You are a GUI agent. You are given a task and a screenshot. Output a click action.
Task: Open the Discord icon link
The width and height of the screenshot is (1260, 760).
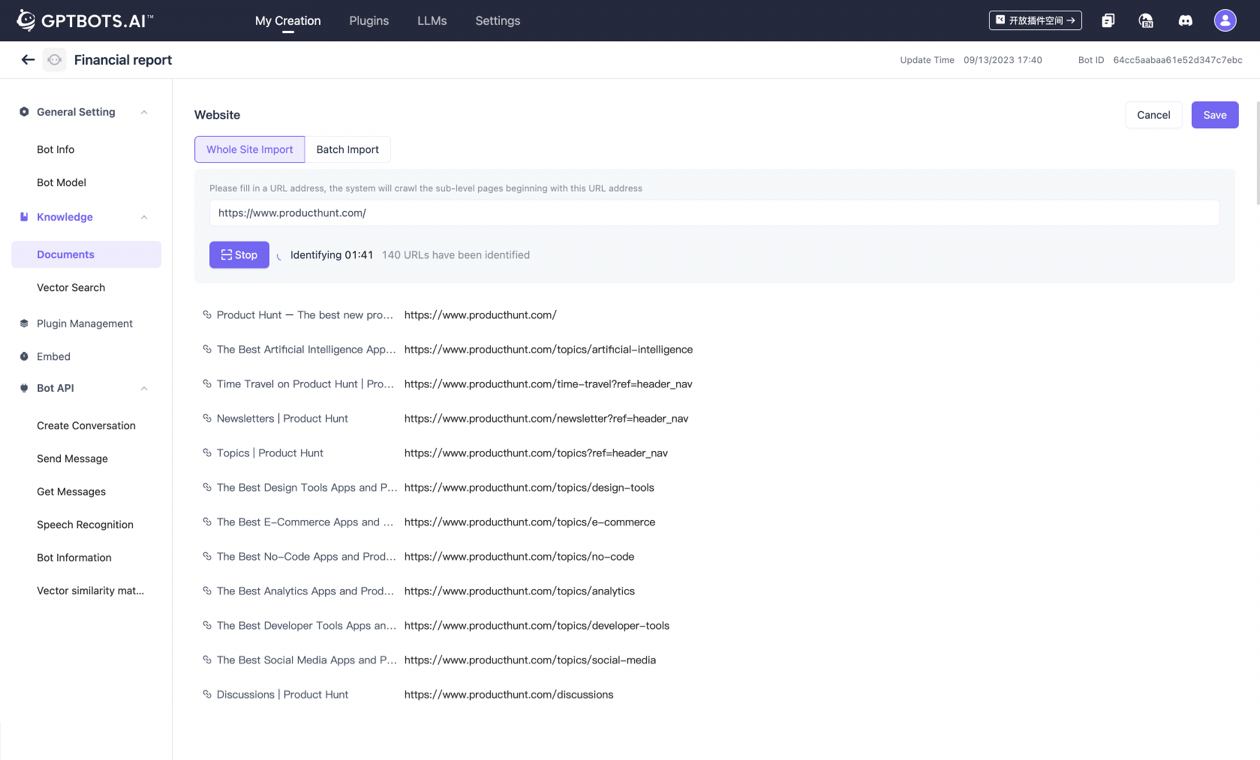[1185, 20]
